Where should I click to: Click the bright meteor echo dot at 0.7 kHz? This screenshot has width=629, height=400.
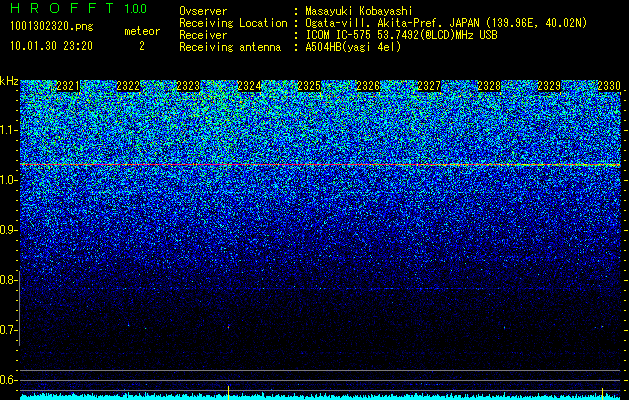228,327
